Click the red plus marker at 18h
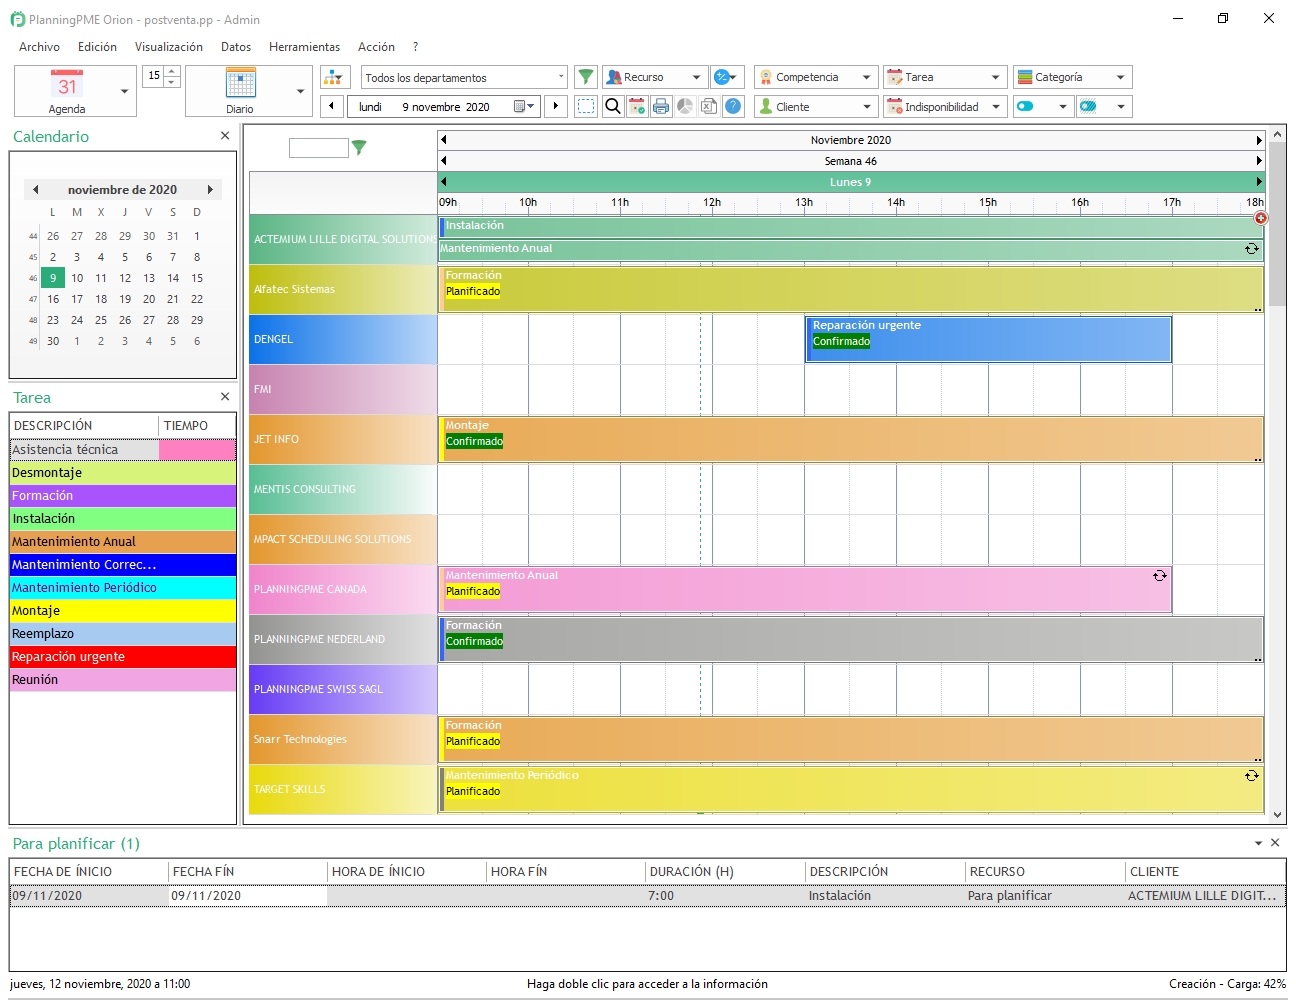Image resolution: width=1296 pixels, height=1000 pixels. (x=1261, y=218)
